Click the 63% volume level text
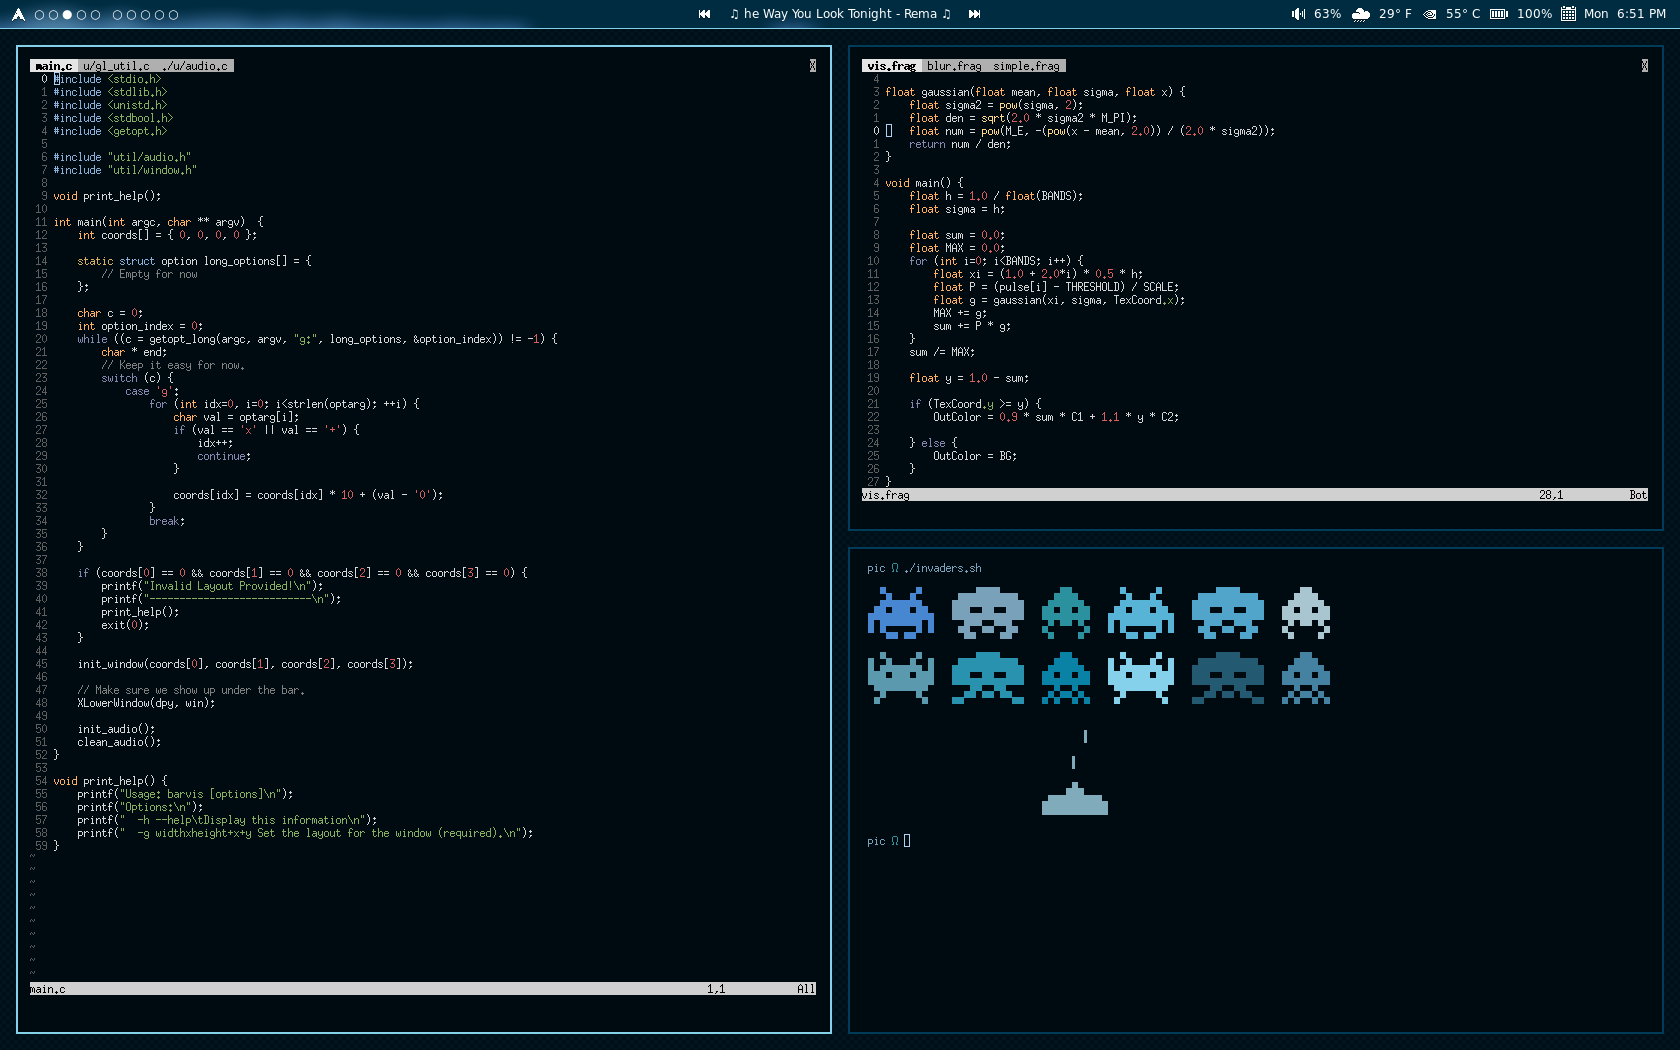 (x=1327, y=14)
